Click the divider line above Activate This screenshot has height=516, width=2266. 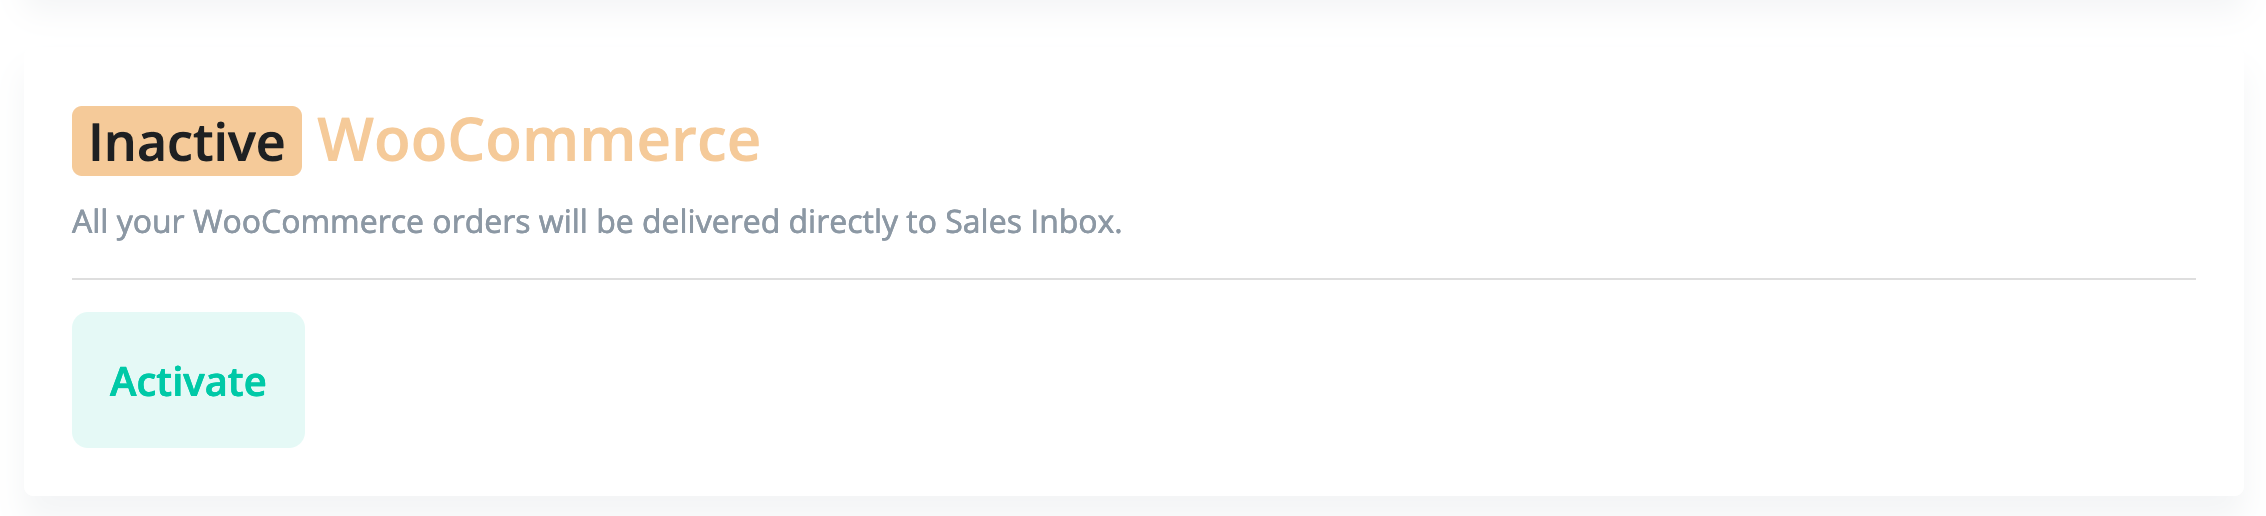1133,279
